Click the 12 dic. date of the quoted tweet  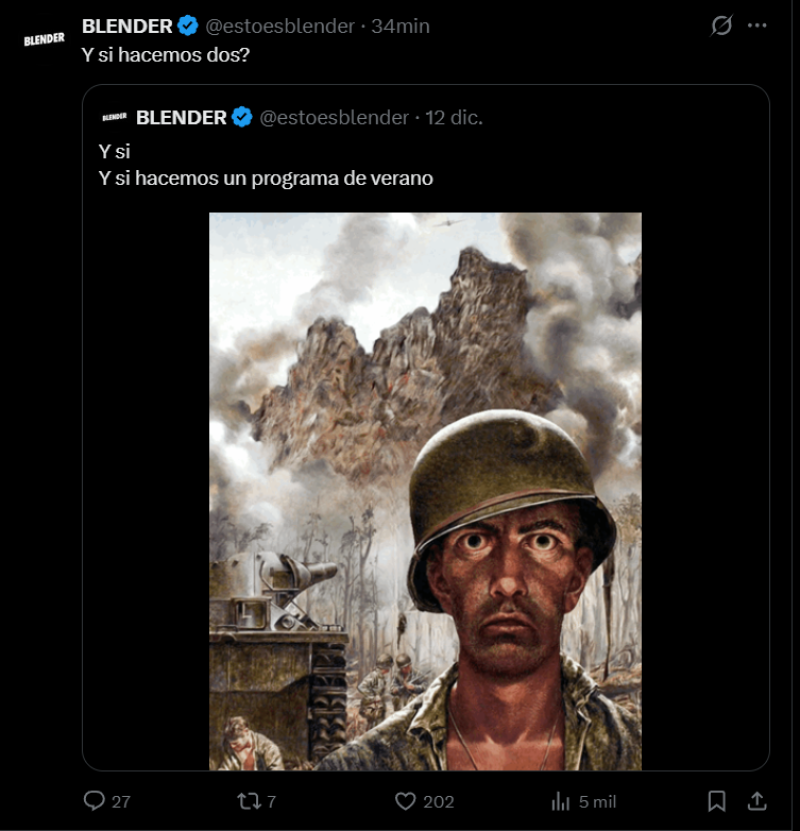click(x=454, y=117)
